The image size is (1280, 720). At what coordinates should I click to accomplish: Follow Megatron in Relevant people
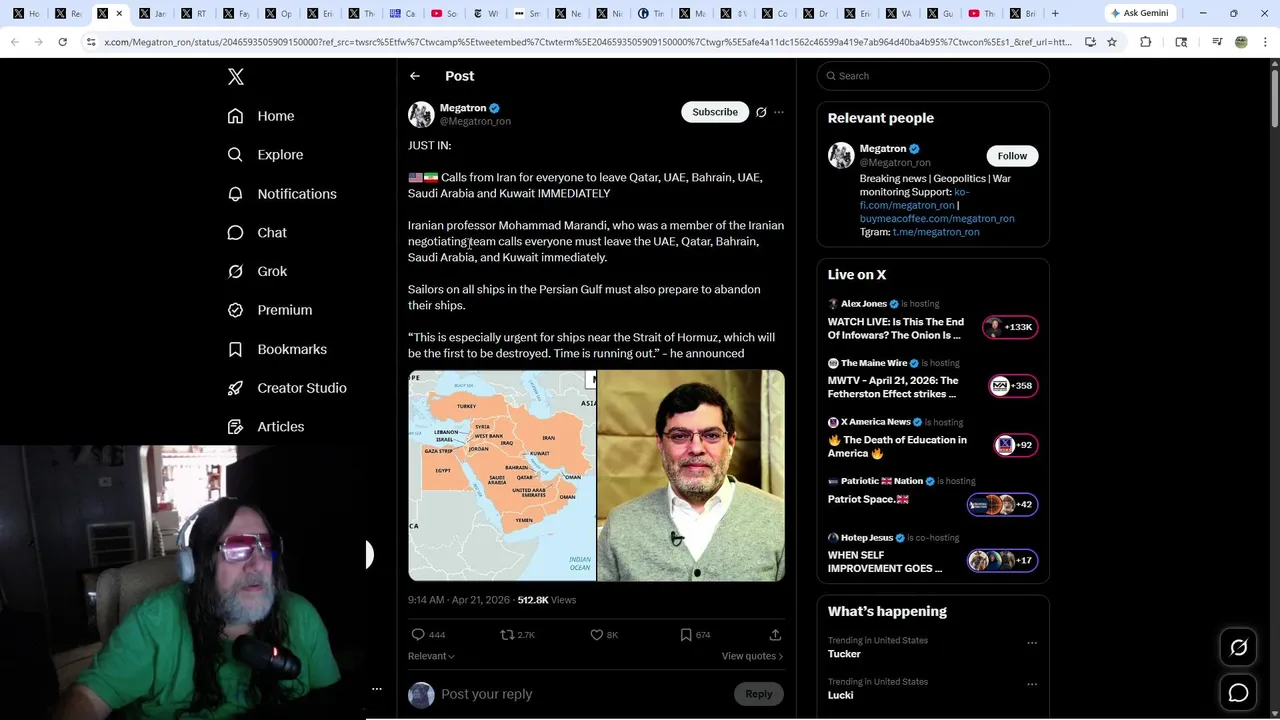[x=1012, y=156]
